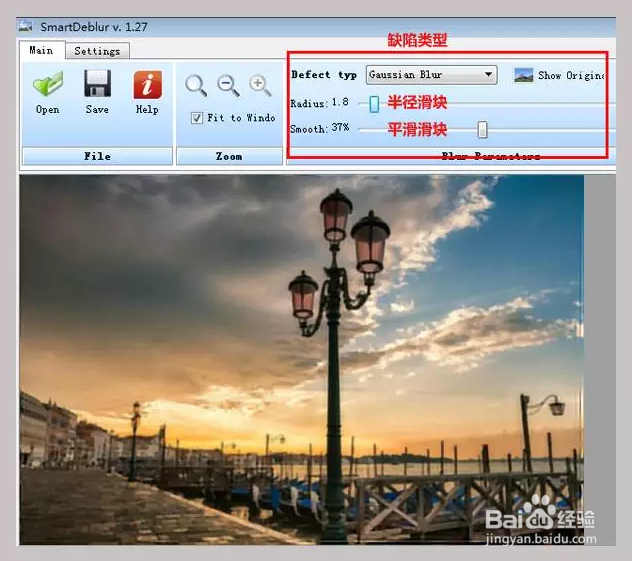Click the SmartDeblur v. 1.27 title text

tap(94, 27)
